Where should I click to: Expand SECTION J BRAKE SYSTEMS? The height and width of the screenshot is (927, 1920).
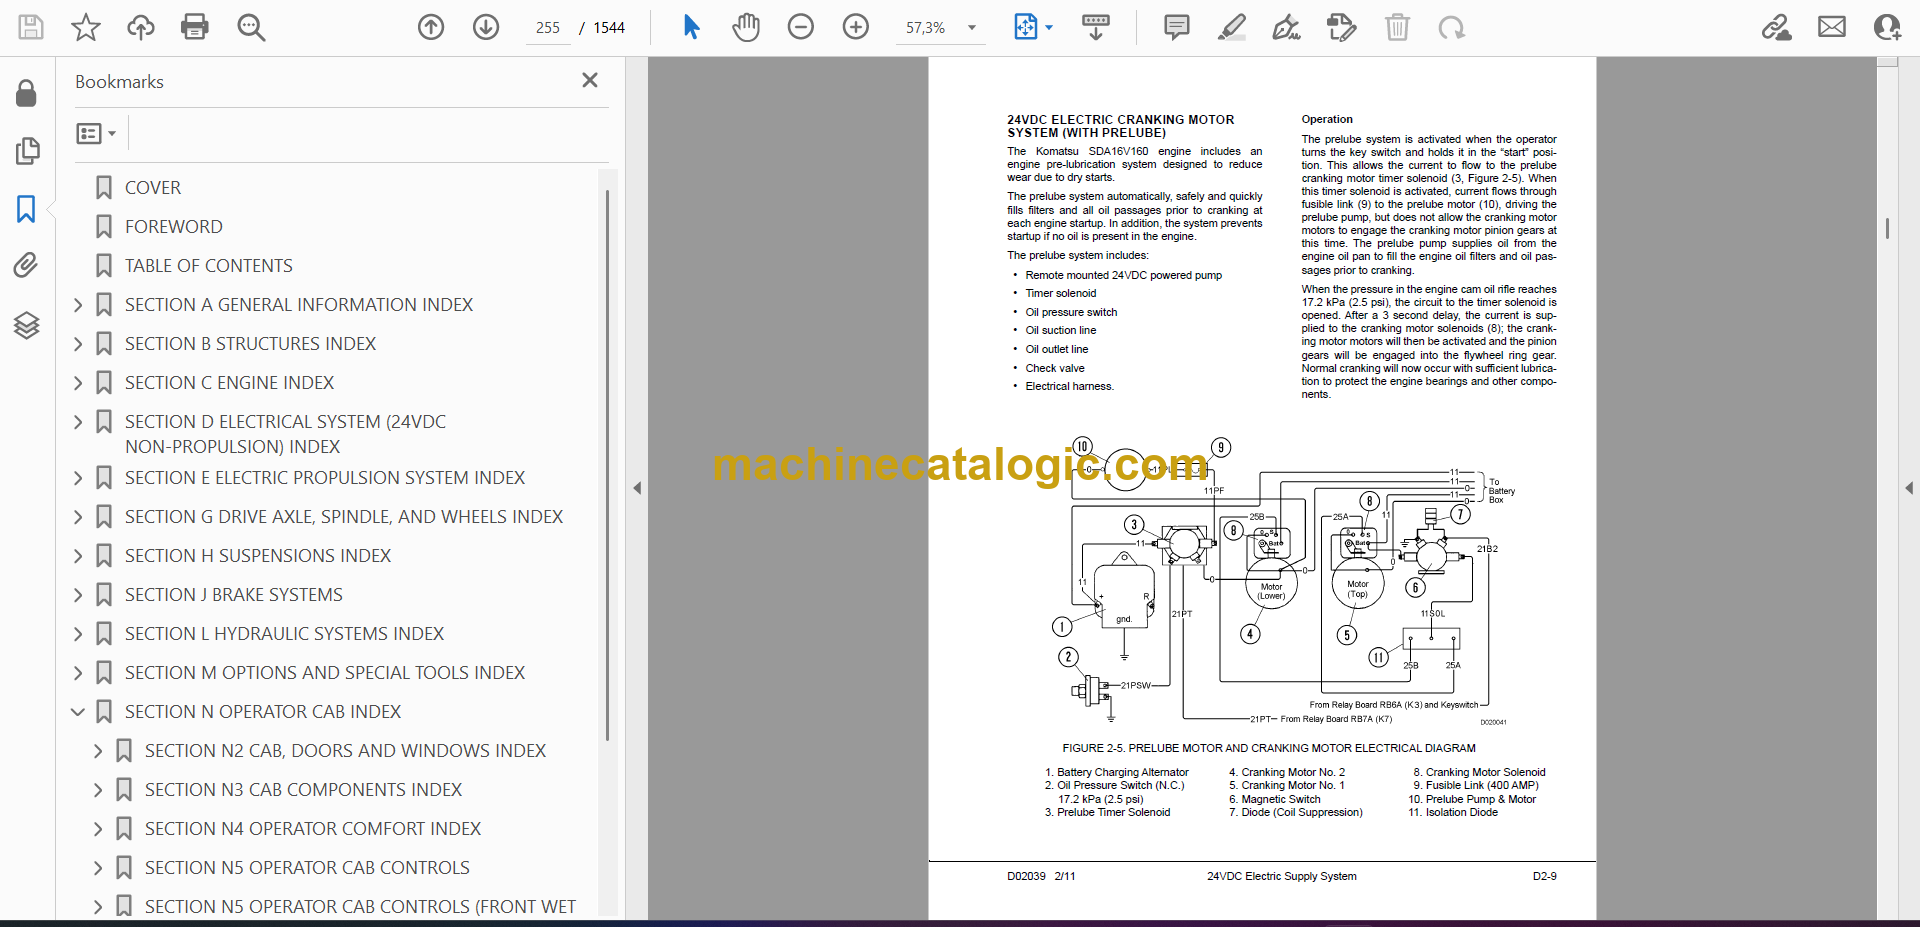(78, 595)
